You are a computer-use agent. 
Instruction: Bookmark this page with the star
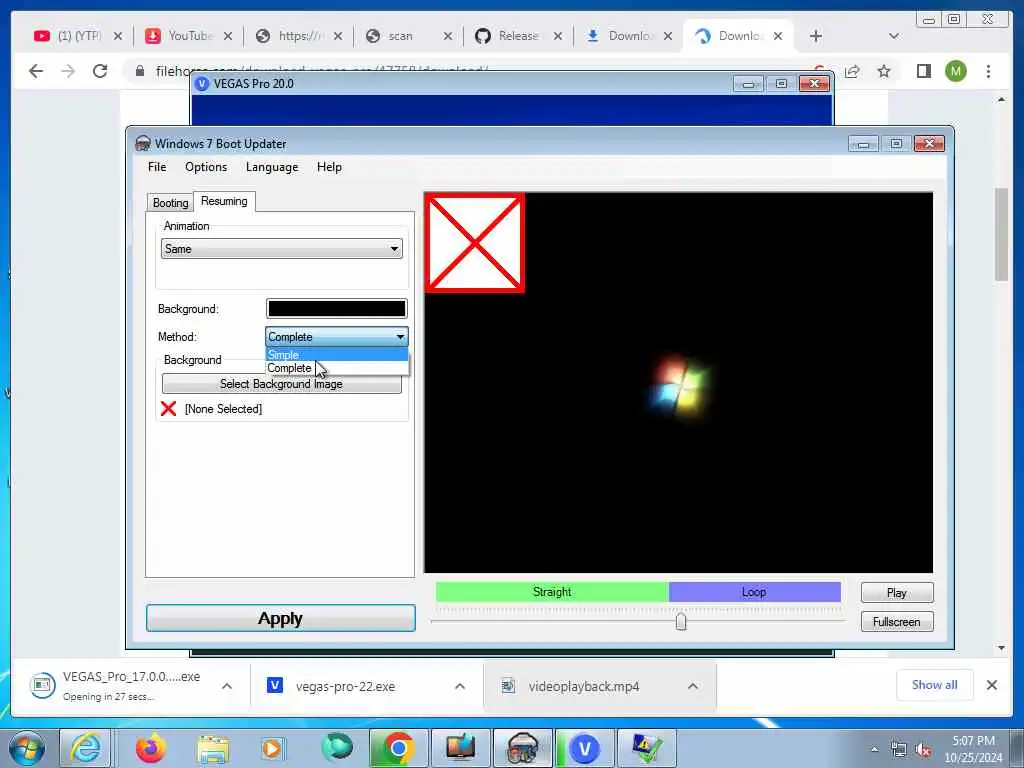[884, 71]
